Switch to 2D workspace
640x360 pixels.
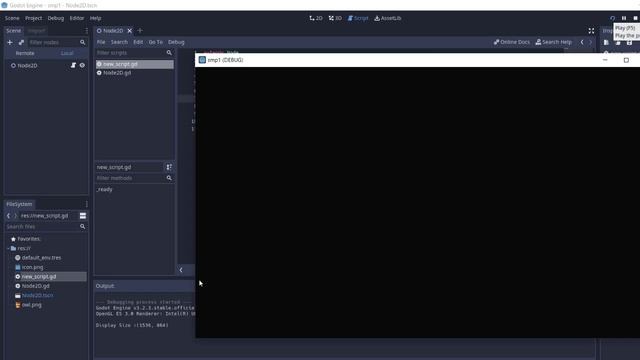tap(316, 18)
